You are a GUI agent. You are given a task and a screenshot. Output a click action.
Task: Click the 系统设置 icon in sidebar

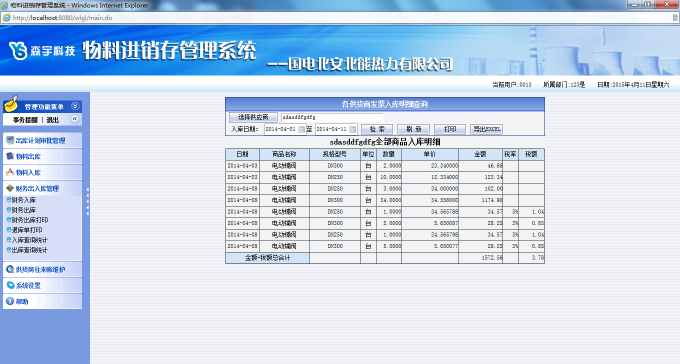coord(10,285)
